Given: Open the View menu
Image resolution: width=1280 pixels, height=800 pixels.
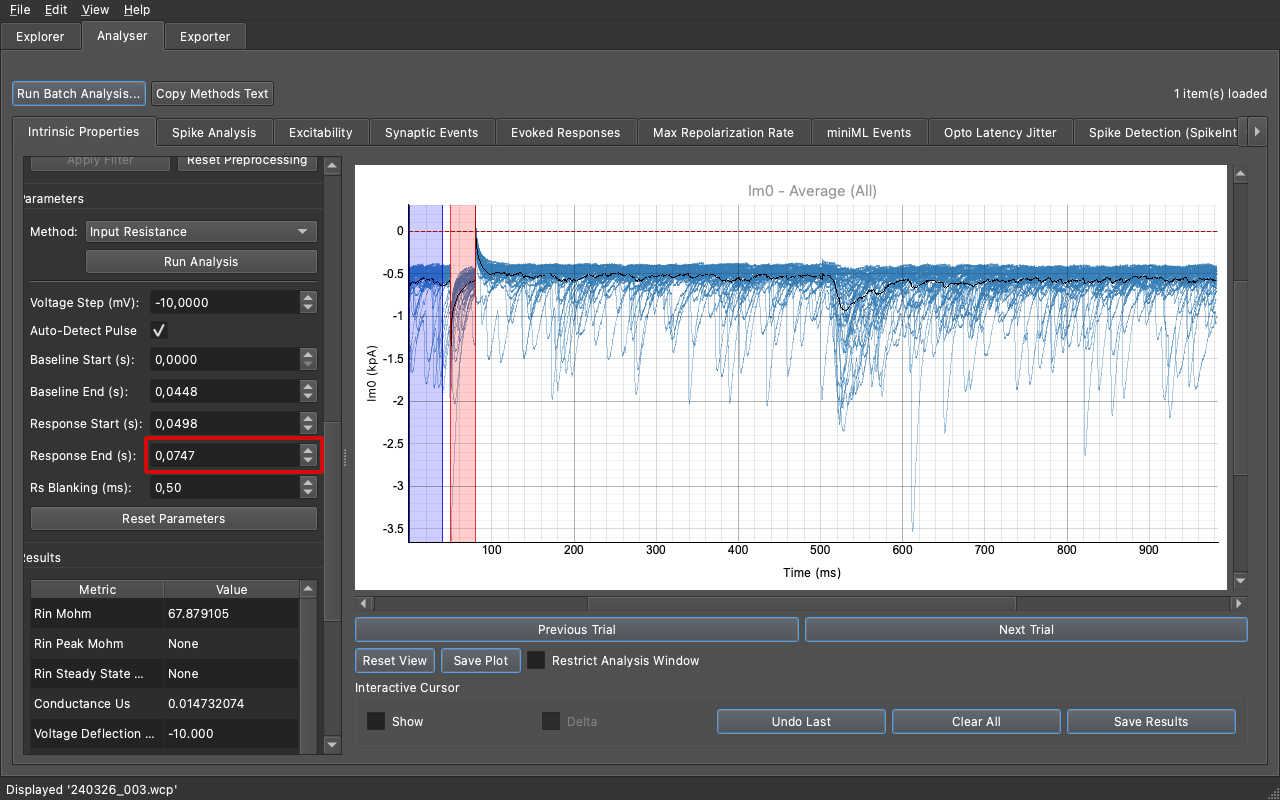Looking at the screenshot, I should point(96,10).
